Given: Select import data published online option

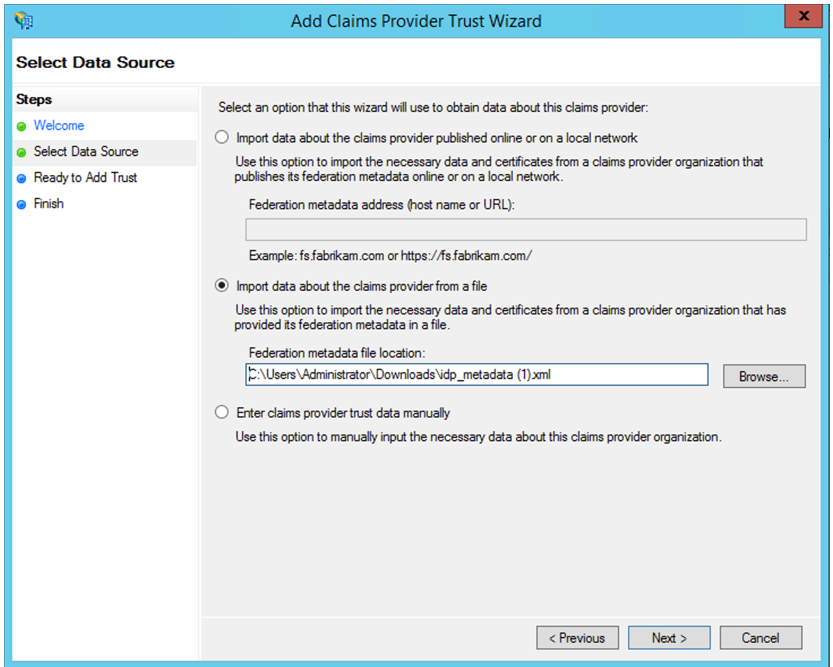Looking at the screenshot, I should point(223,137).
